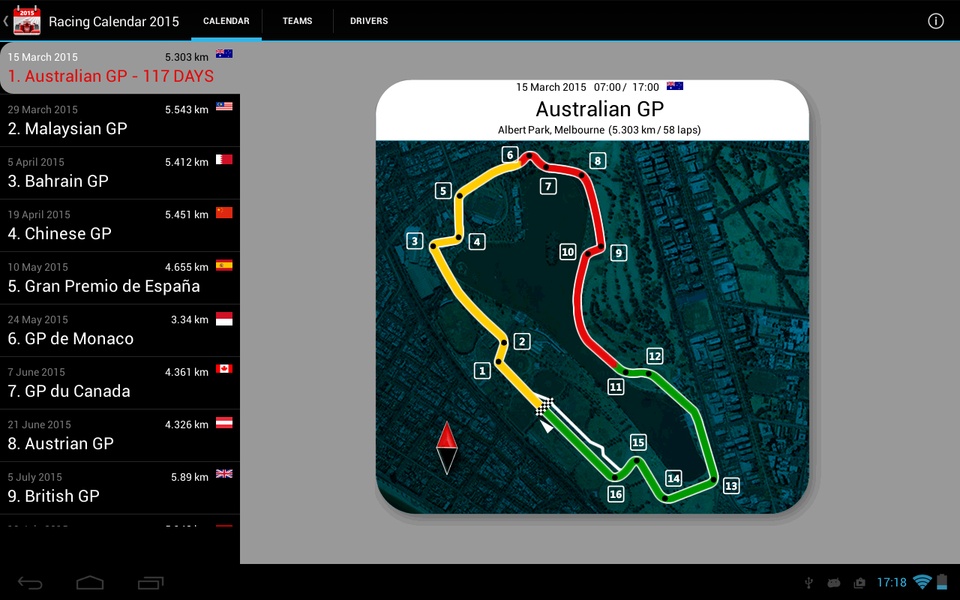Tap the Android home navigation button

pyautogui.click(x=90, y=583)
